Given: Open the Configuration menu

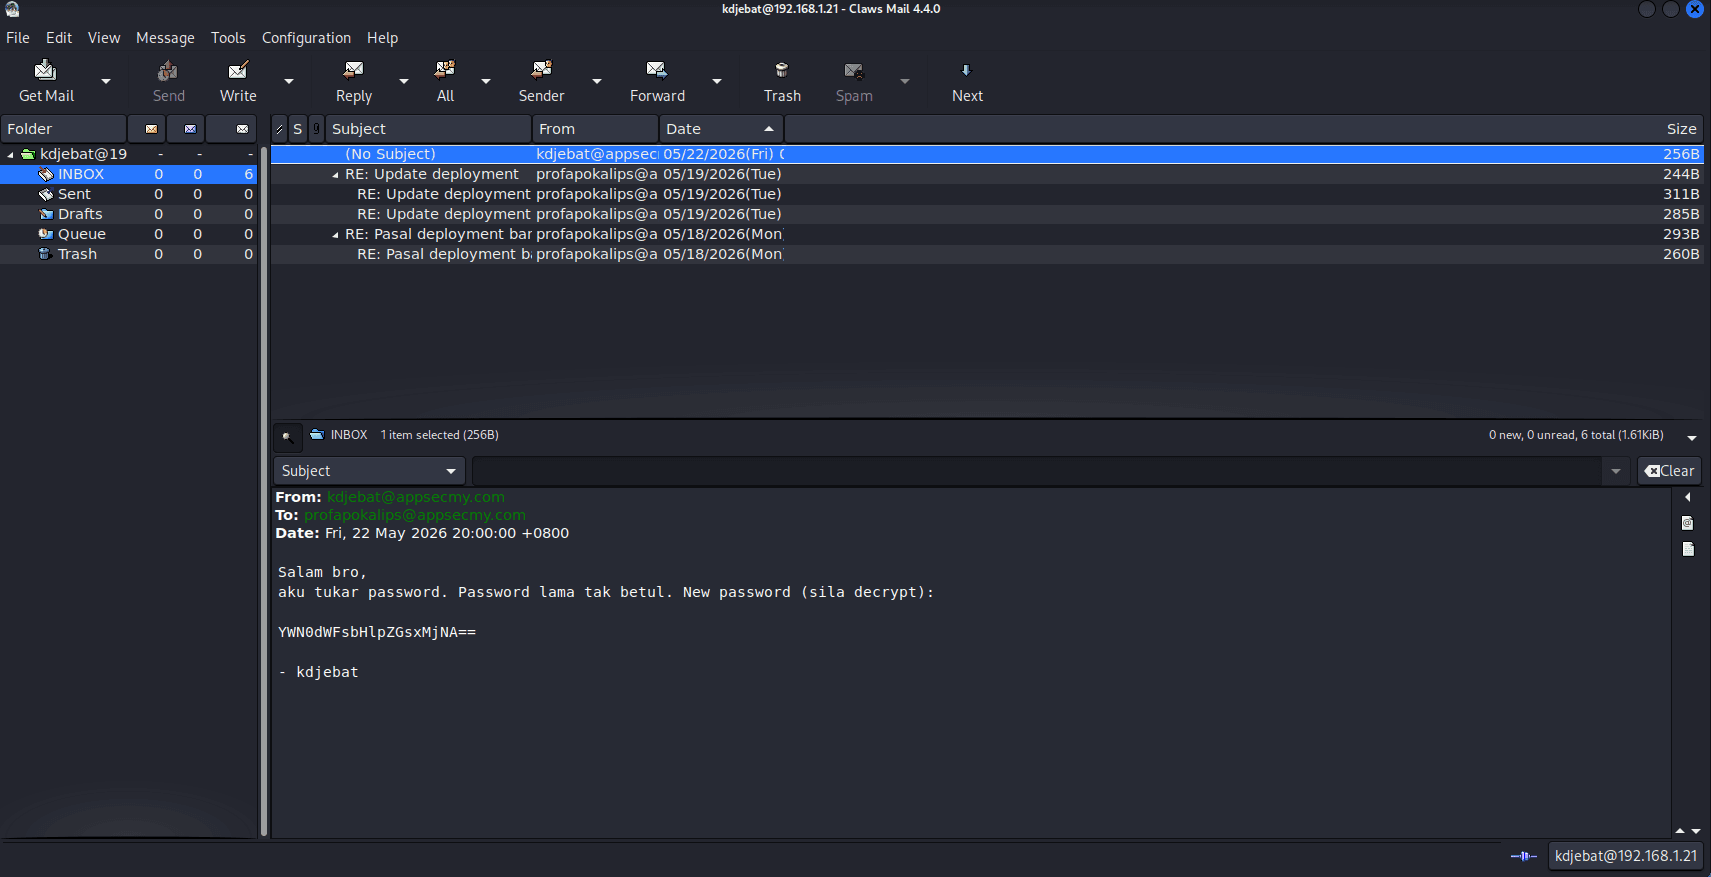Looking at the screenshot, I should pyautogui.click(x=306, y=38).
